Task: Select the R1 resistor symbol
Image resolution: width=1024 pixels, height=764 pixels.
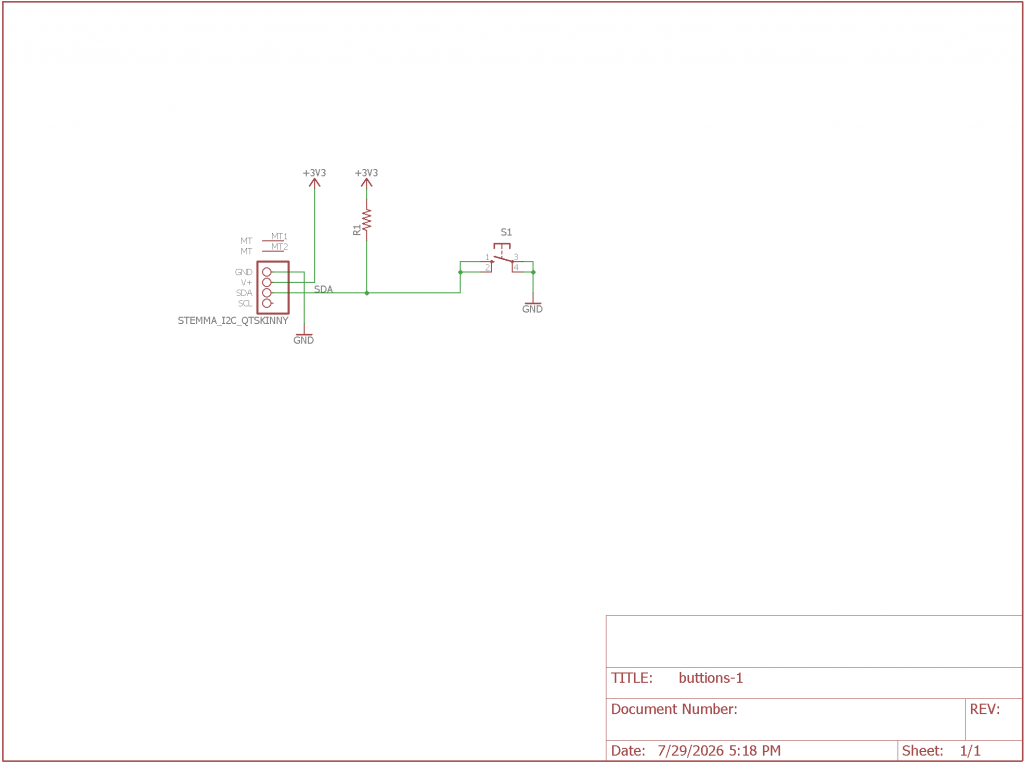Action: (366, 220)
